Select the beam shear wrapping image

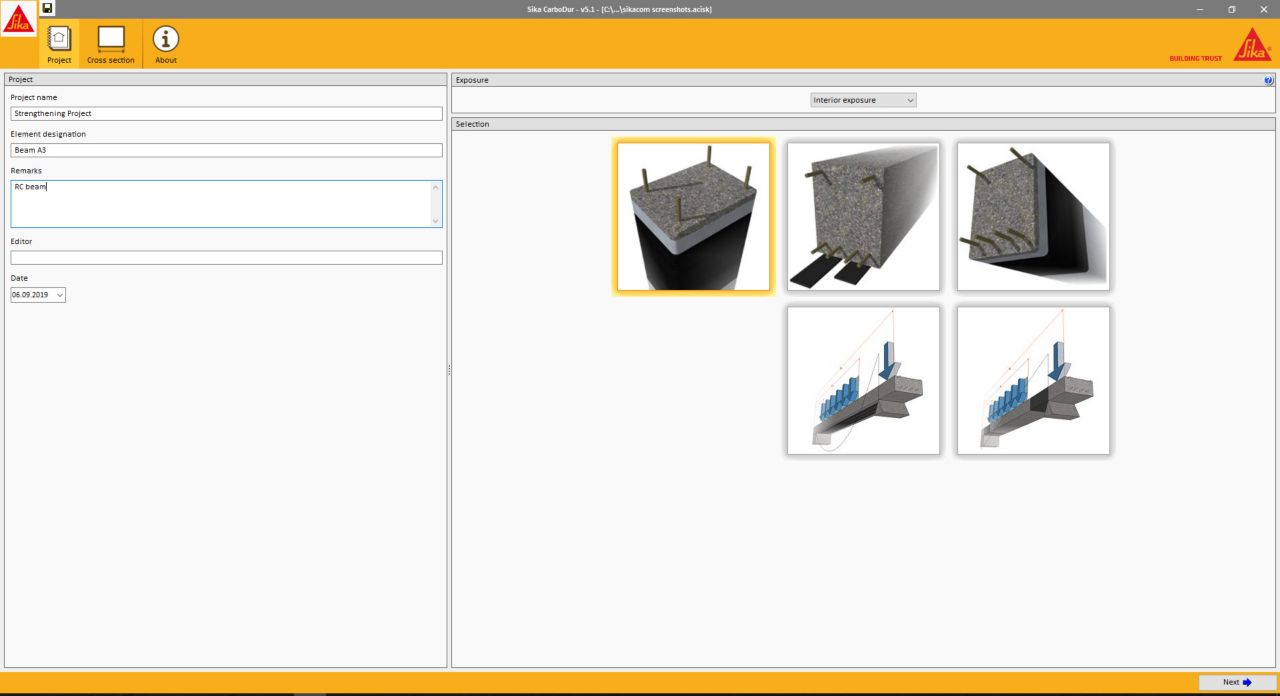click(1033, 217)
